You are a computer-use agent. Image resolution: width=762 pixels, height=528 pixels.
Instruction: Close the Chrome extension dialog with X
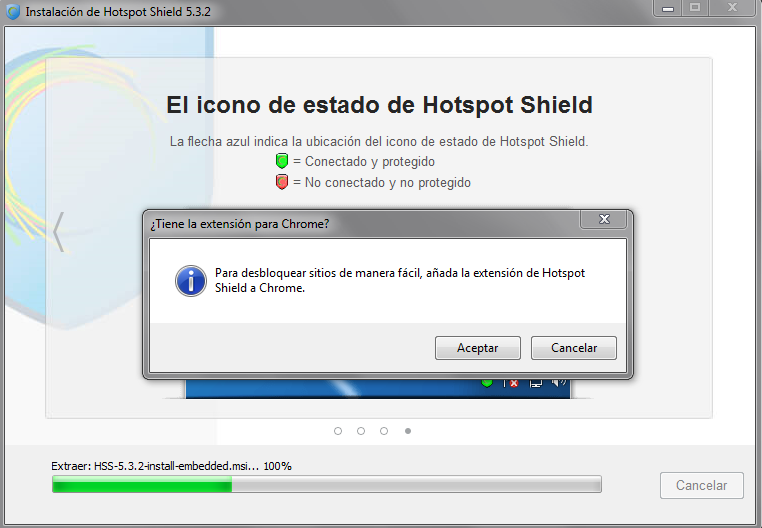(x=604, y=219)
